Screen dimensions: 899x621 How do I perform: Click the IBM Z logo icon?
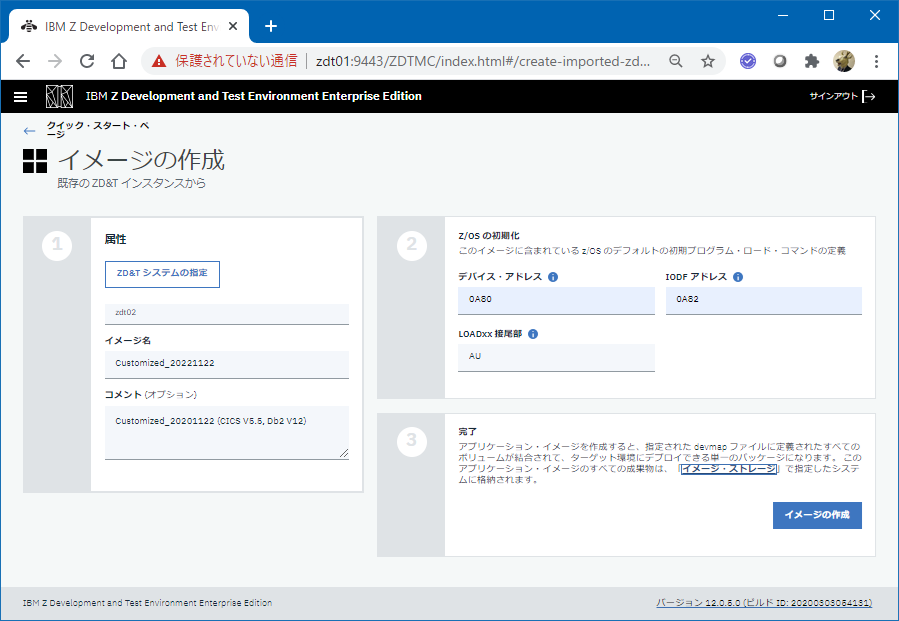click(60, 96)
